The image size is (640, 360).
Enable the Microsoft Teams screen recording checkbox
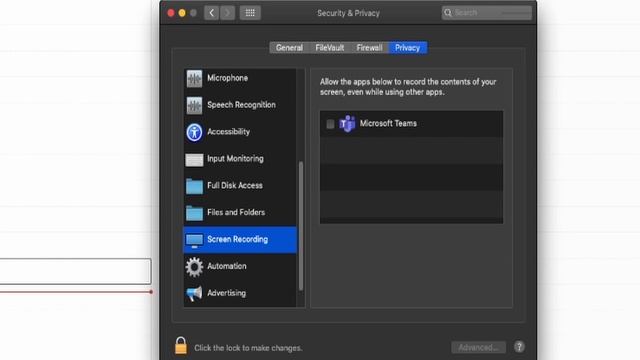coord(330,124)
